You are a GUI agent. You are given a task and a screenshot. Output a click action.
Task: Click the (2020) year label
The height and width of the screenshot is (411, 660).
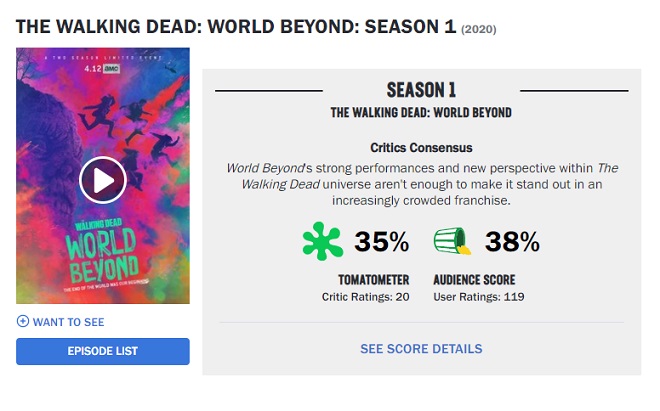click(479, 29)
